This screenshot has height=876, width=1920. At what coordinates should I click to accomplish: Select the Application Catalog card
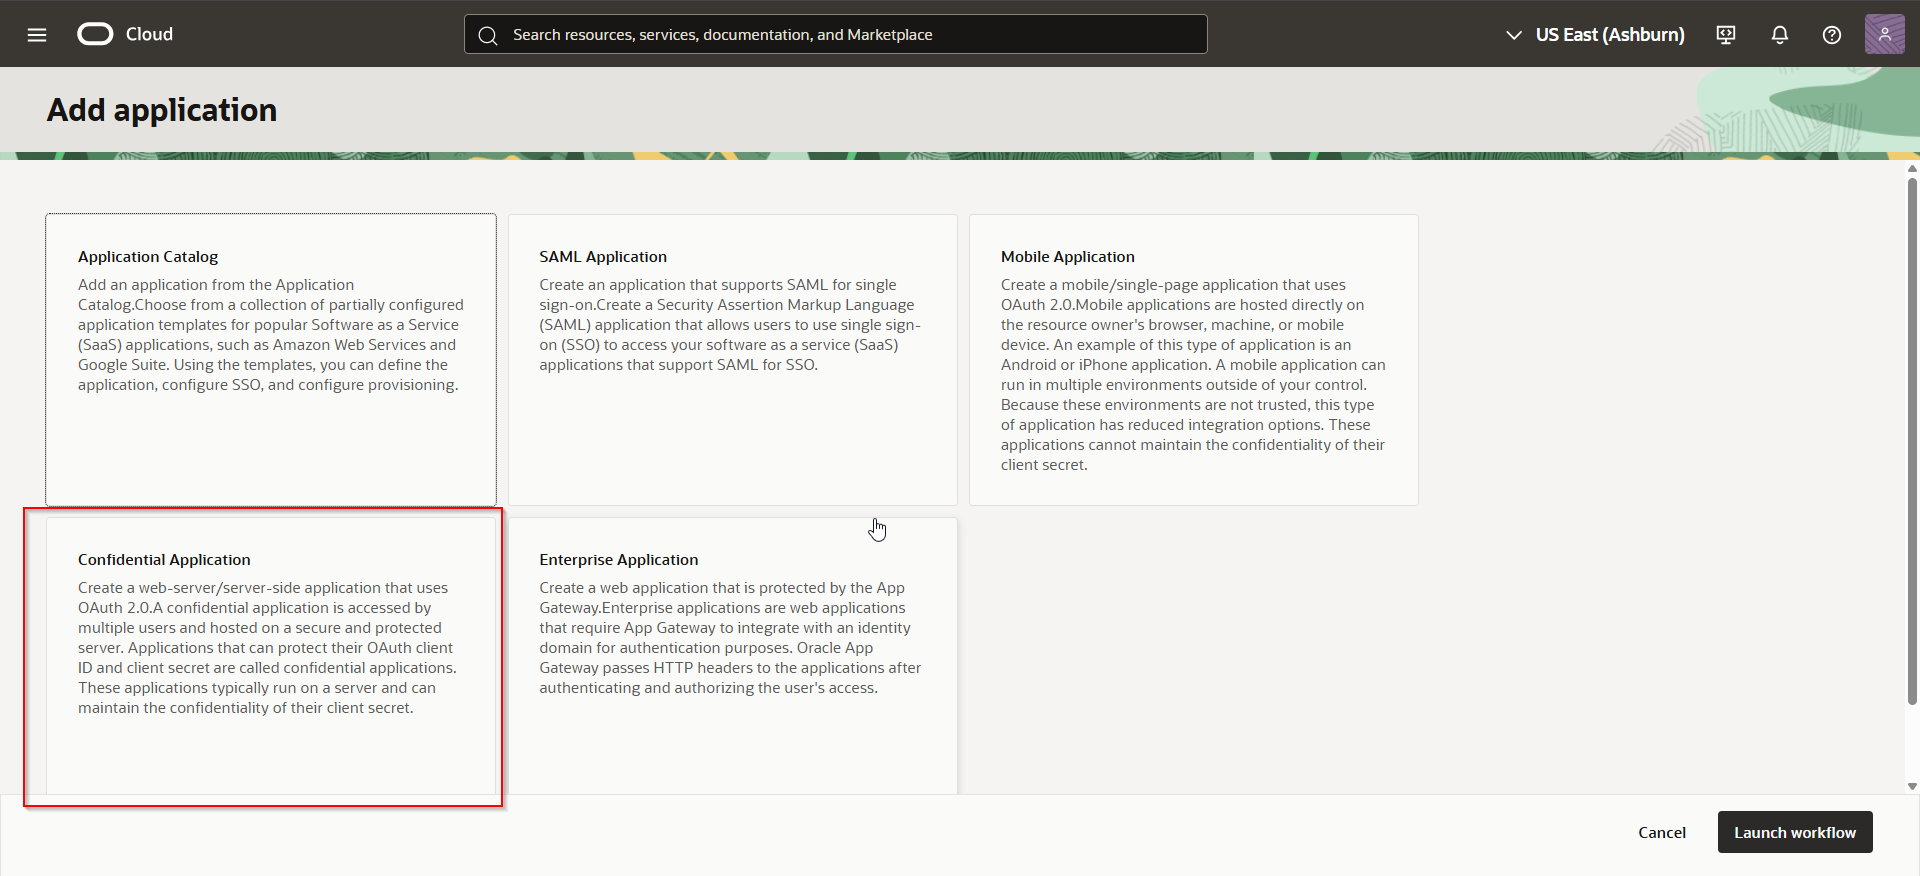pos(271,359)
